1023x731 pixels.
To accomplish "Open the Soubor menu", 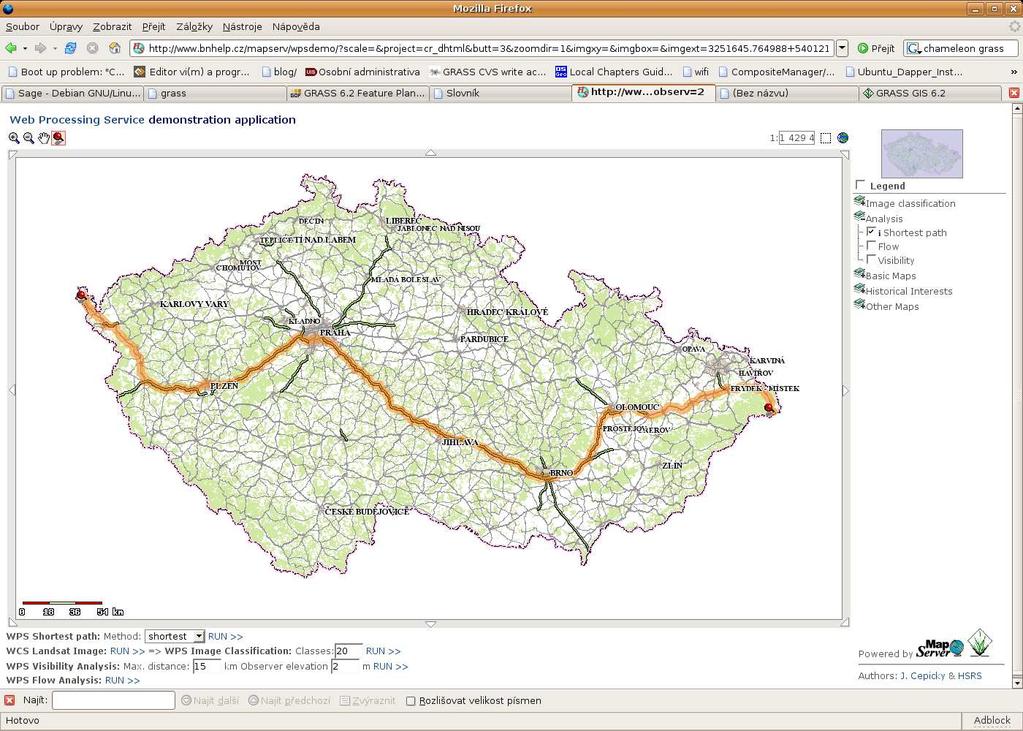I will pos(22,27).
